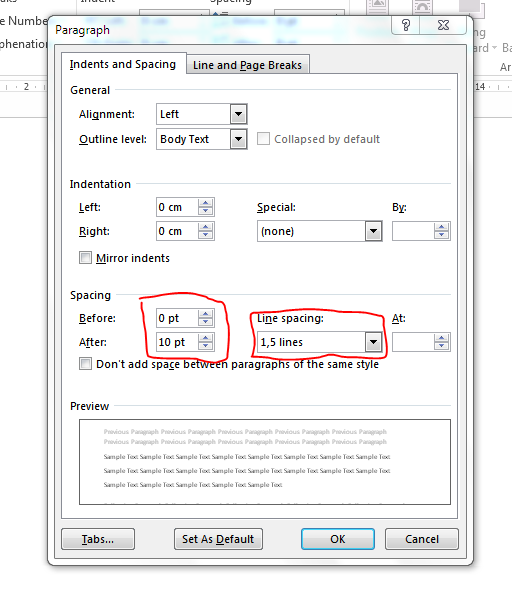Increase the At spacing value up arrow

(x=442, y=338)
